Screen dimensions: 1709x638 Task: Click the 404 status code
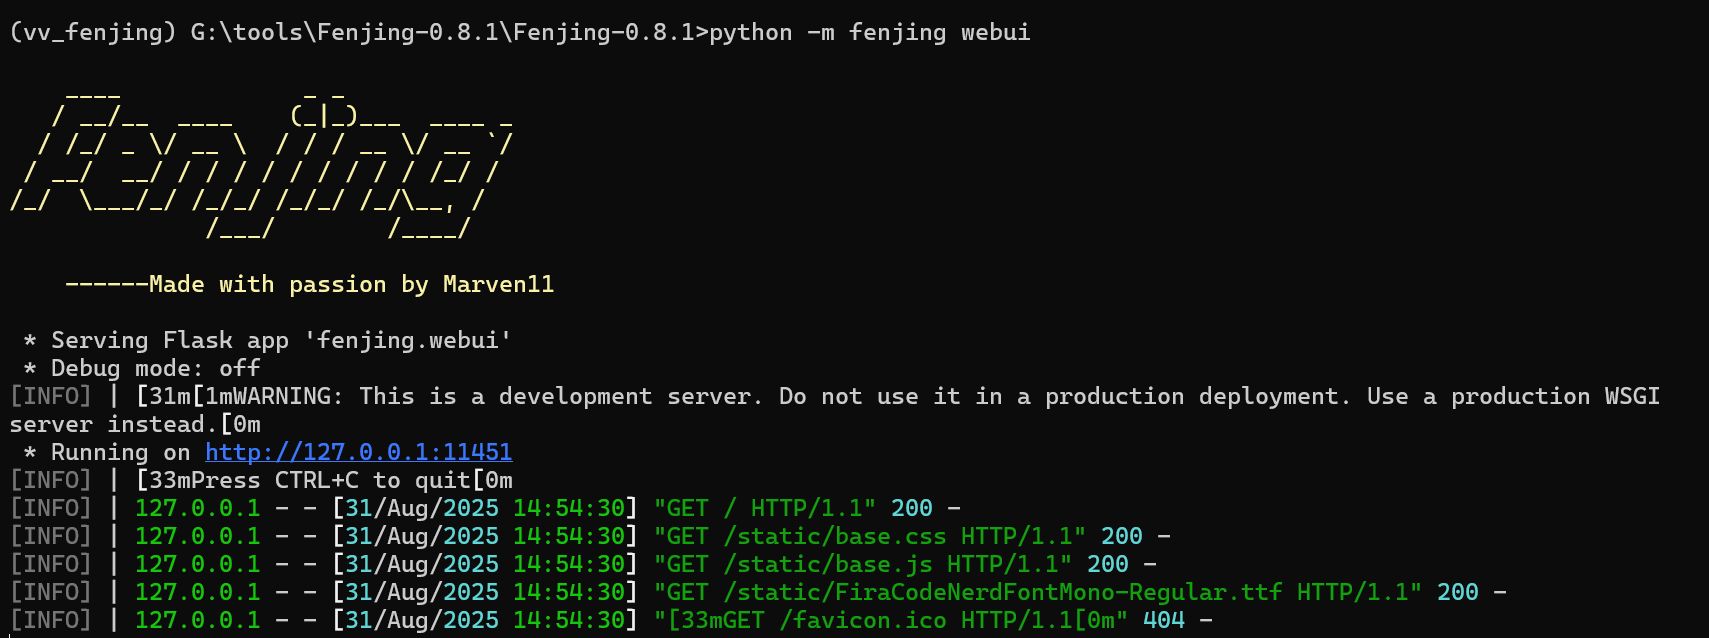pos(1163,621)
